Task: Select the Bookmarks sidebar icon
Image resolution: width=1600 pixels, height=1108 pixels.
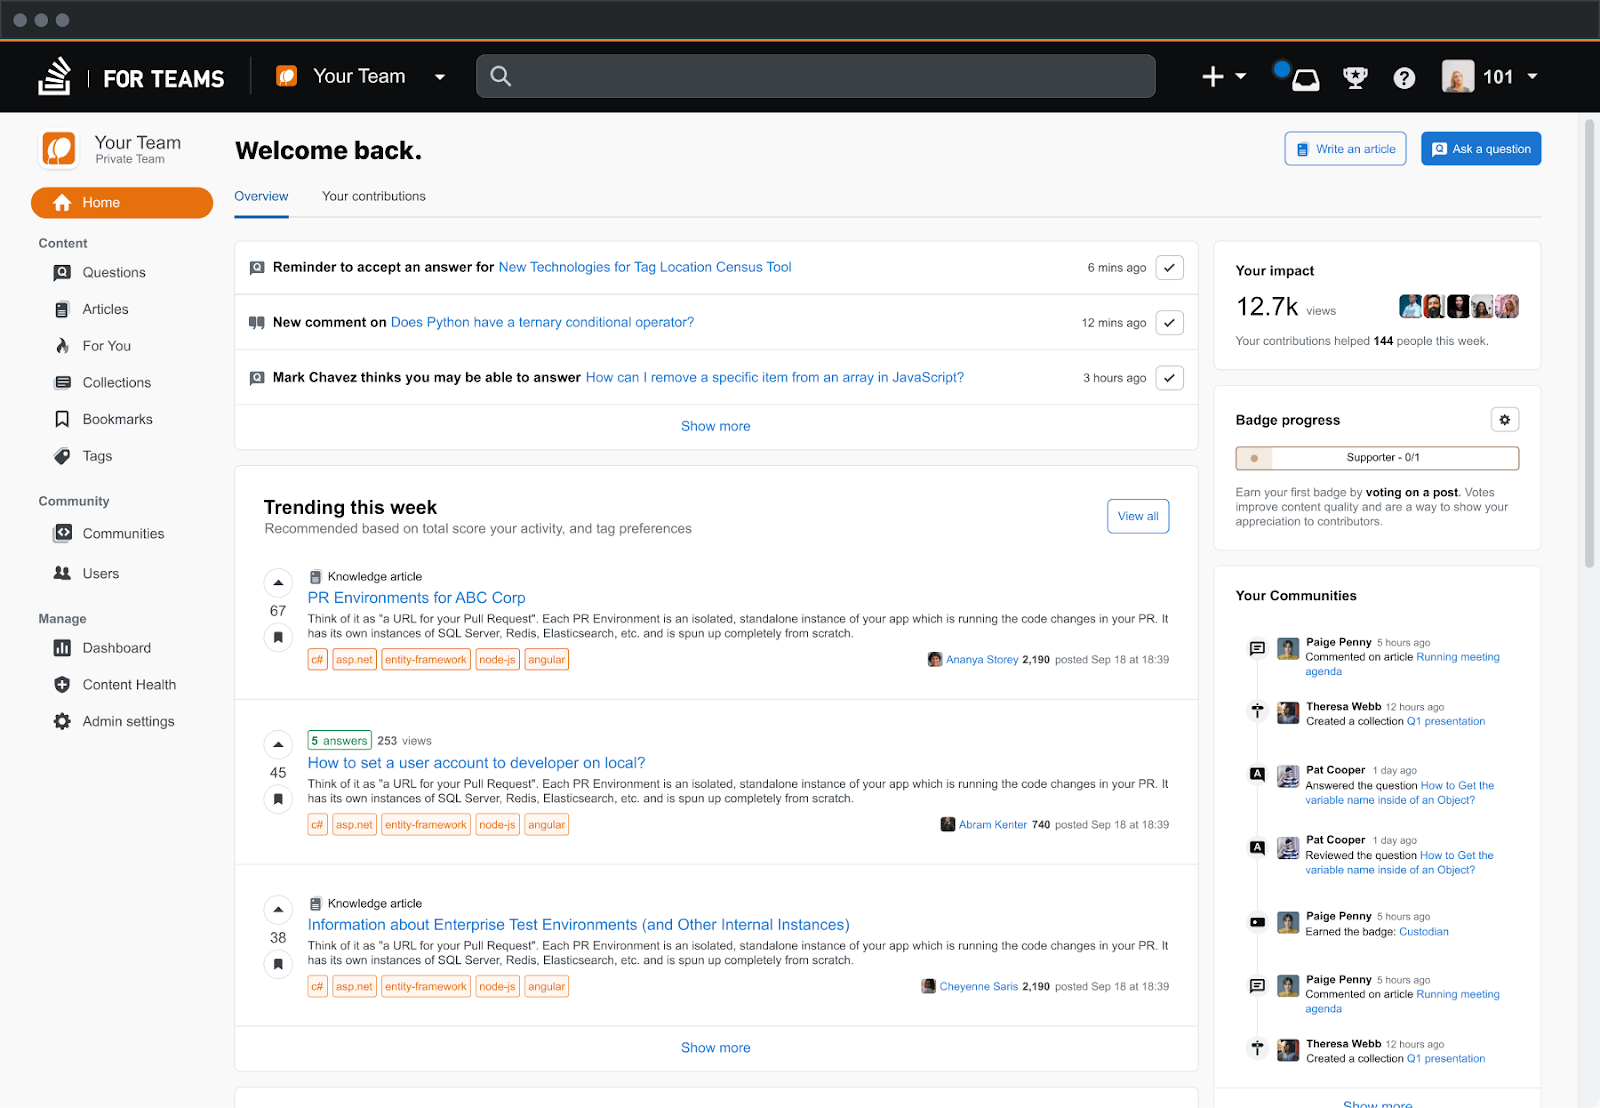Action: (61, 419)
